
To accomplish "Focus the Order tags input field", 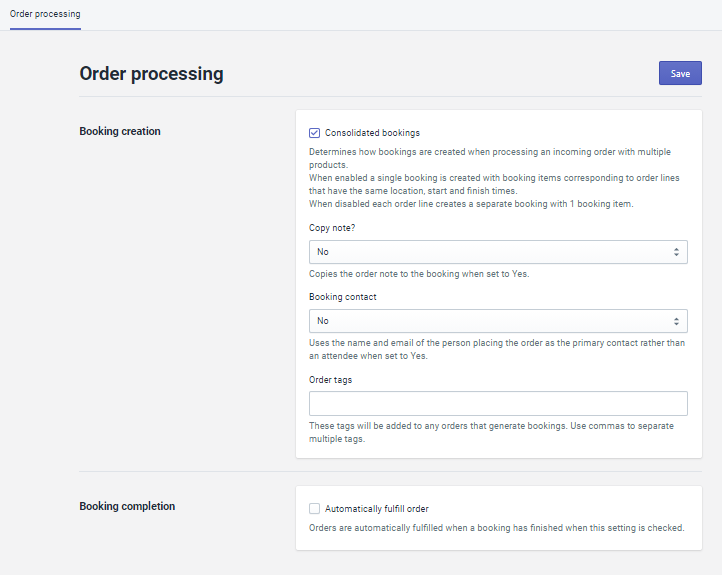I will click(497, 403).
